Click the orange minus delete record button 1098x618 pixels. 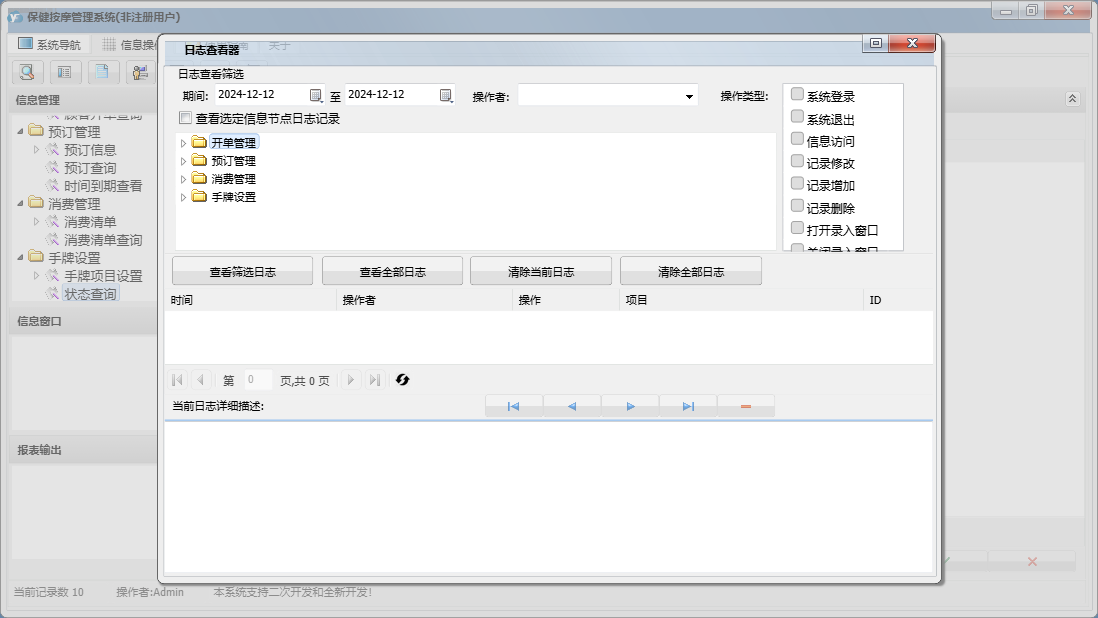coord(745,406)
